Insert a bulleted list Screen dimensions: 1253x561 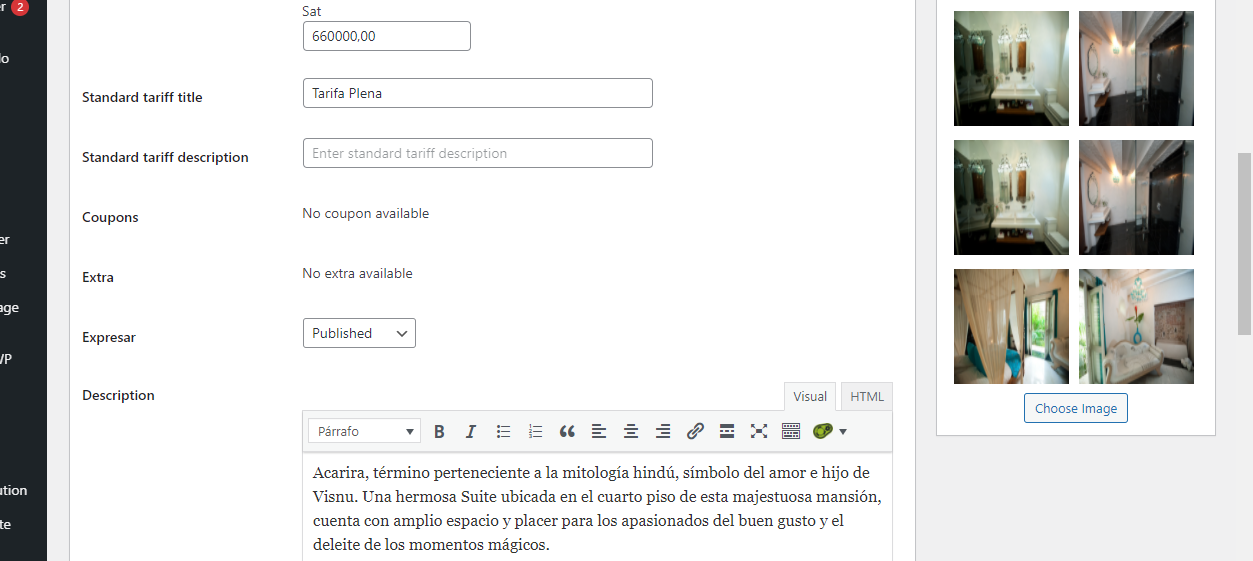click(503, 432)
